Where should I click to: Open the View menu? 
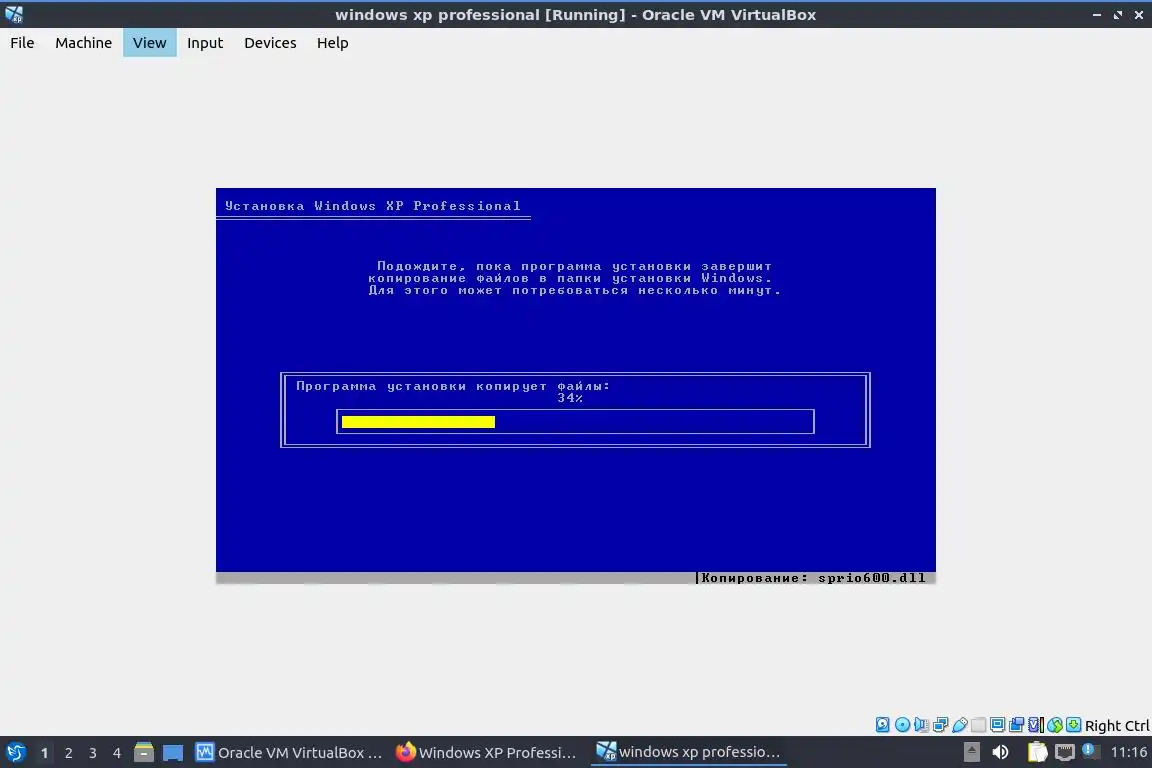(149, 43)
